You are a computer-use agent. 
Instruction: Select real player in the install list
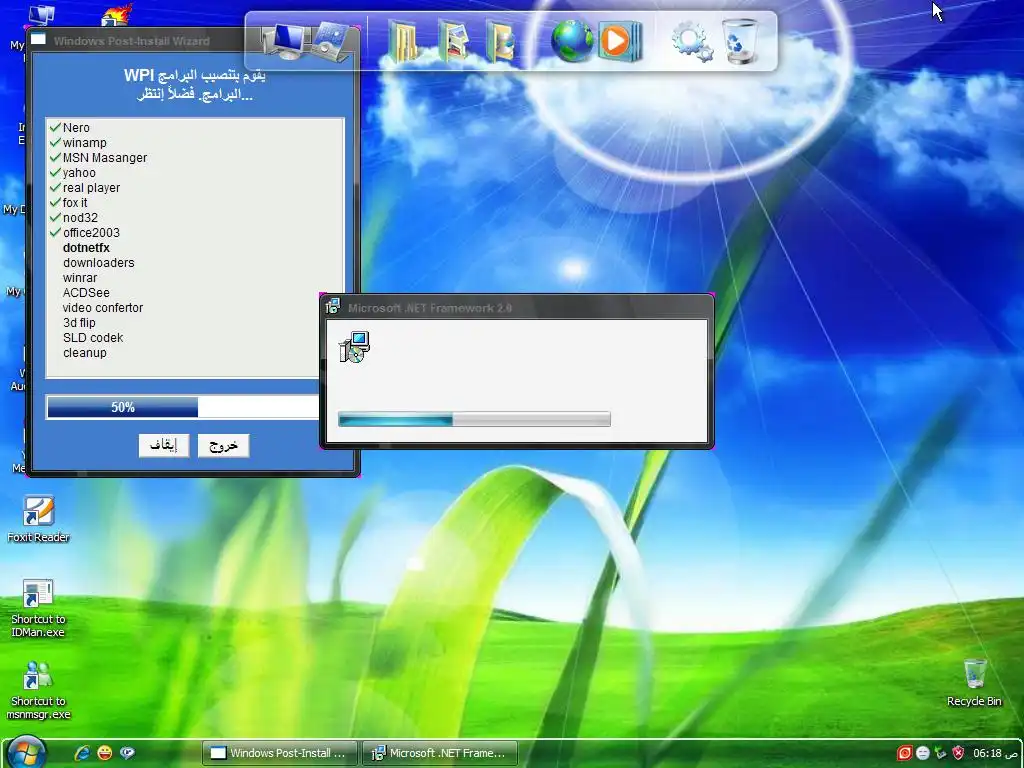[91, 187]
